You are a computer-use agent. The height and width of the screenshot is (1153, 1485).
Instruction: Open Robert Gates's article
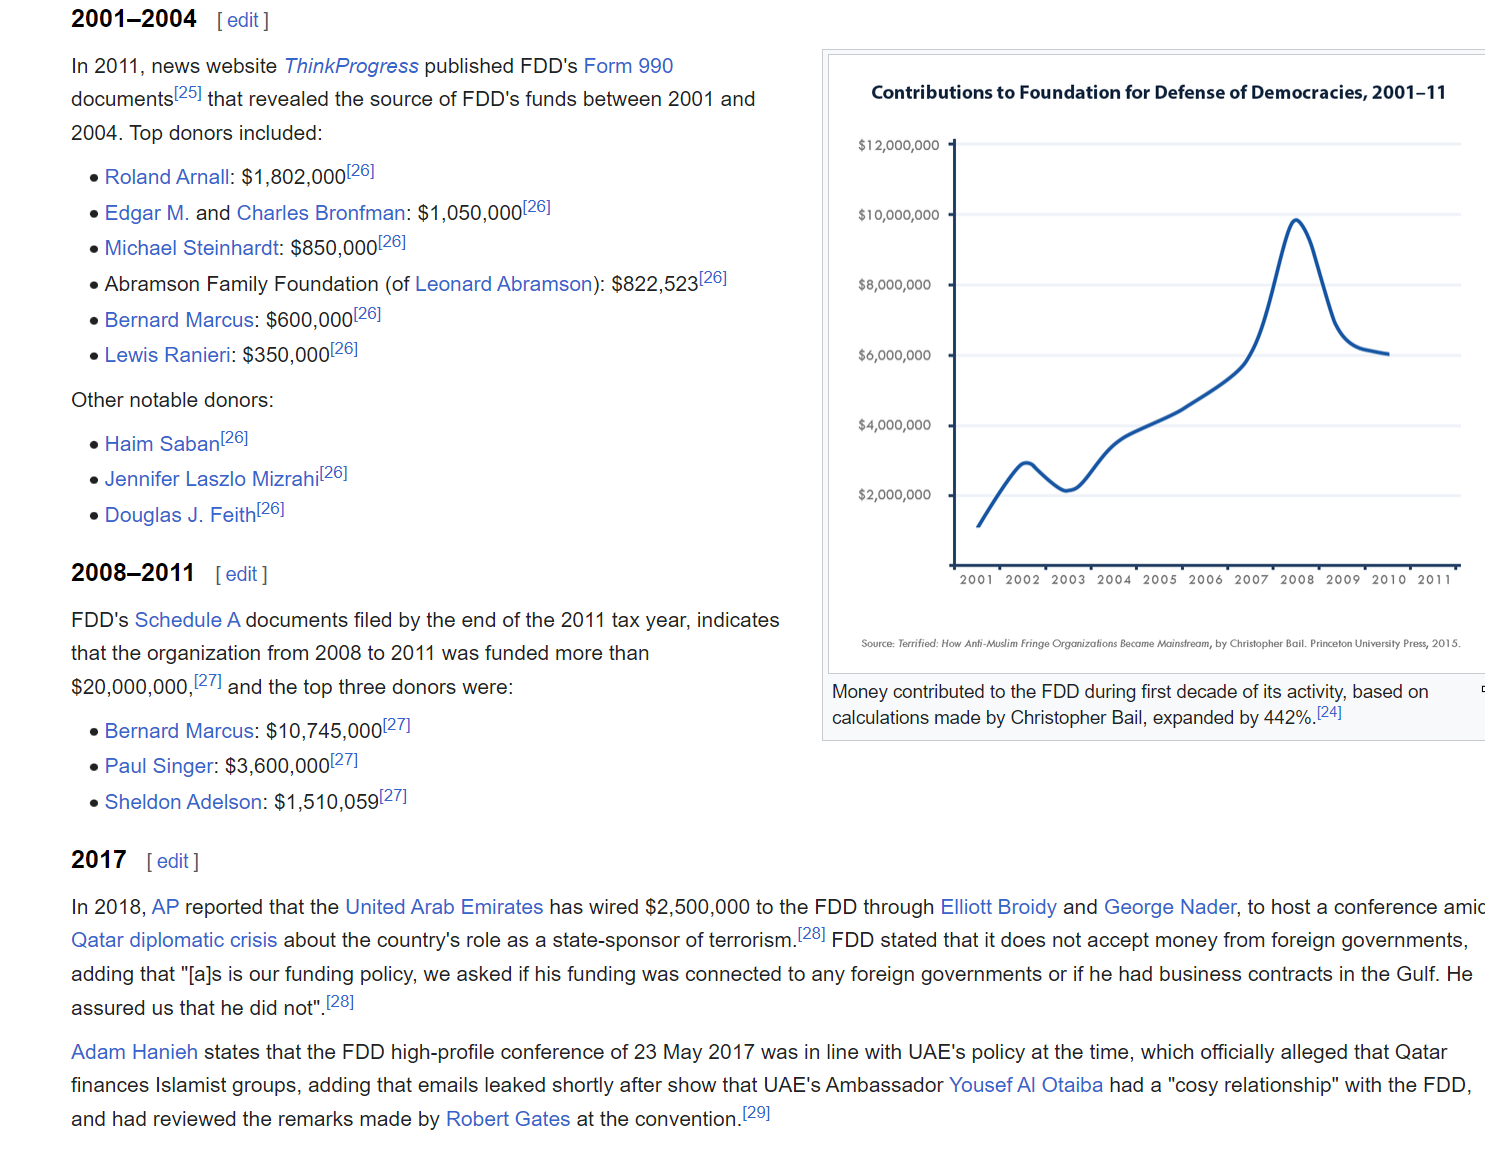click(x=508, y=1119)
